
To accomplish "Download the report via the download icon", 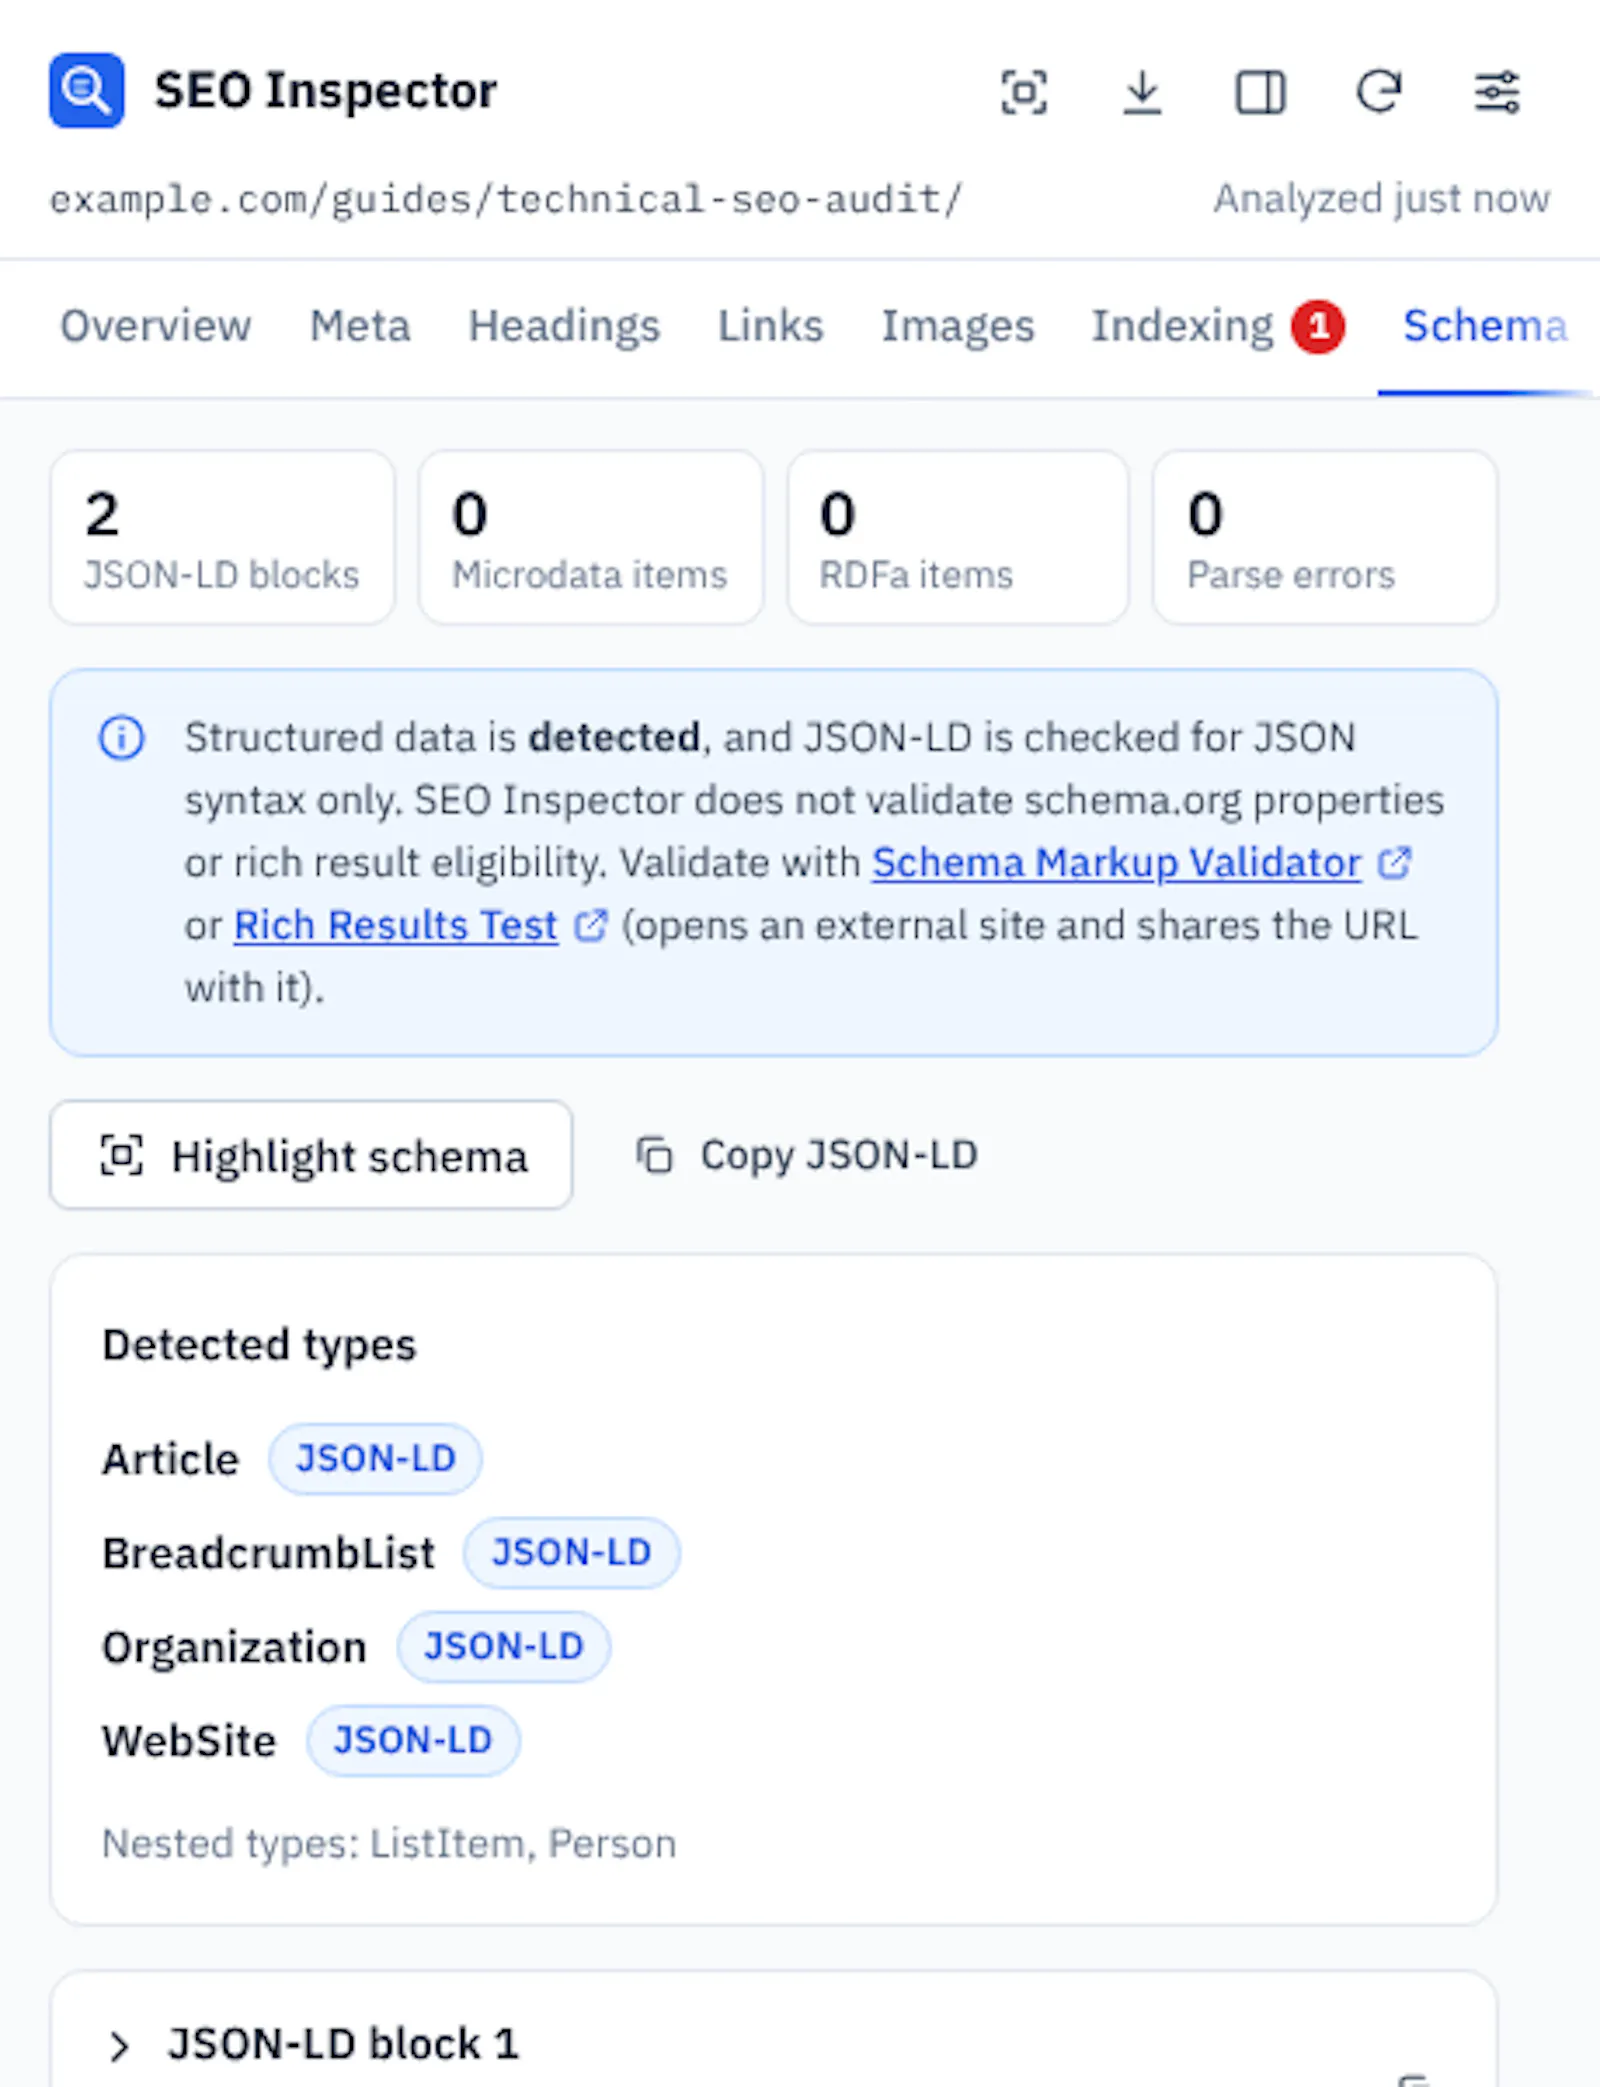I will (1142, 93).
